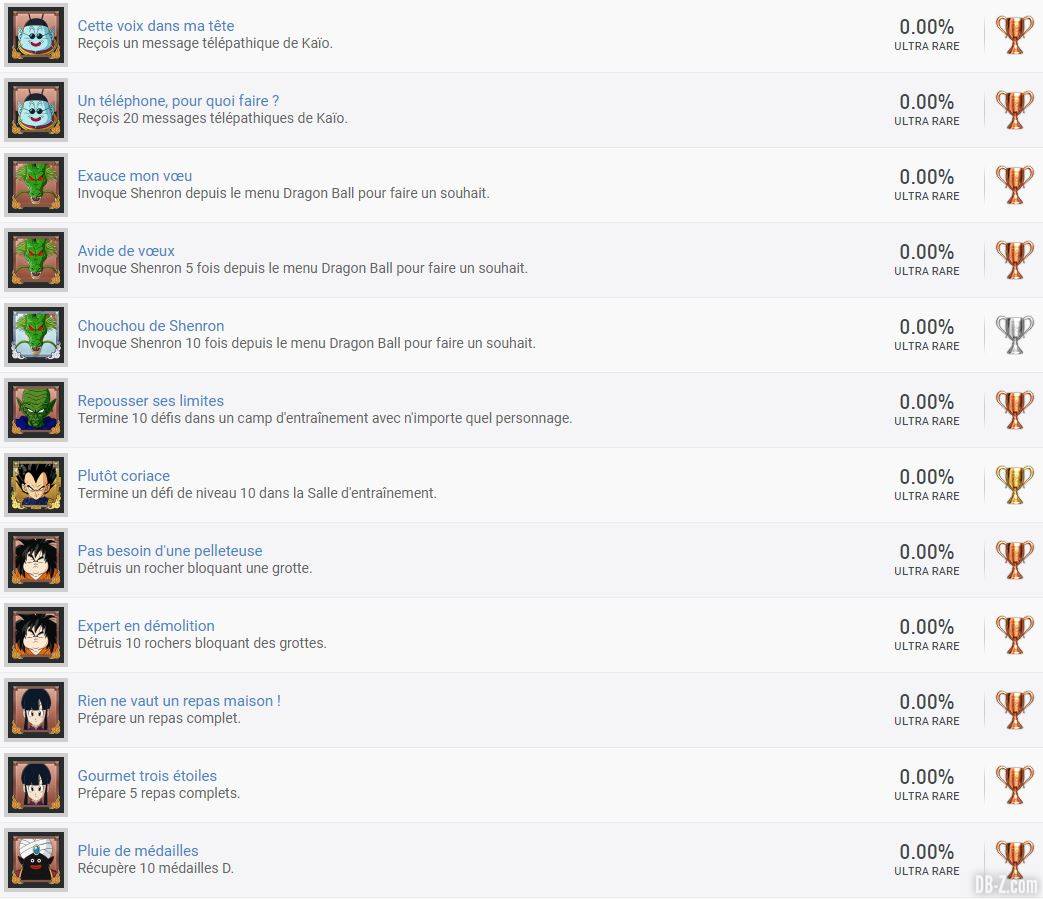Open the Exauce mon vœu trophy link
This screenshot has width=1043, height=899.
tap(134, 176)
